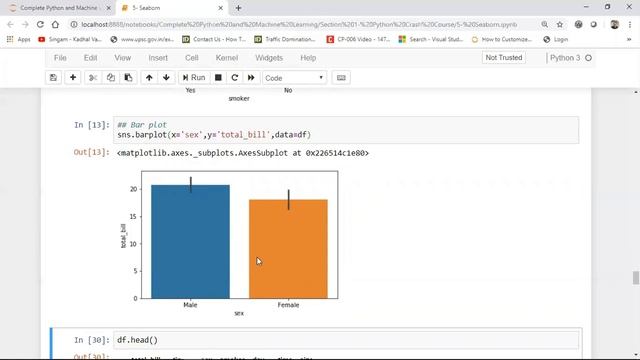This screenshot has height=360, width=640.
Task: Open the How to Customize bookmark
Action: 502,39
